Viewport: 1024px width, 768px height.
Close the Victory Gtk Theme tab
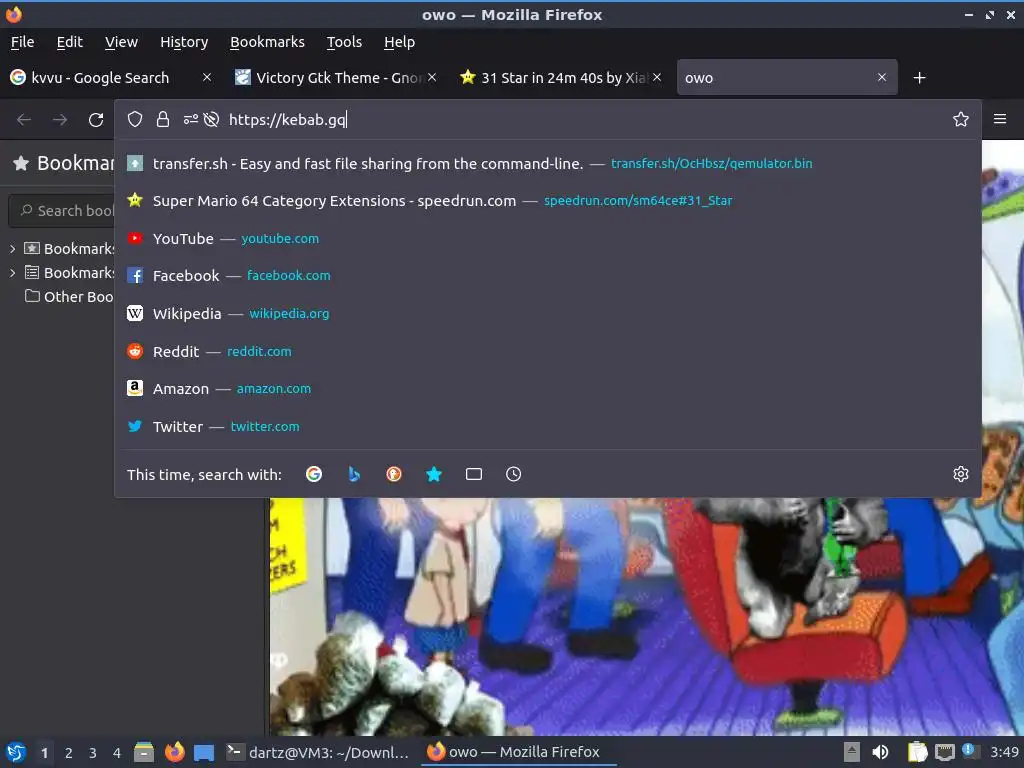click(432, 77)
